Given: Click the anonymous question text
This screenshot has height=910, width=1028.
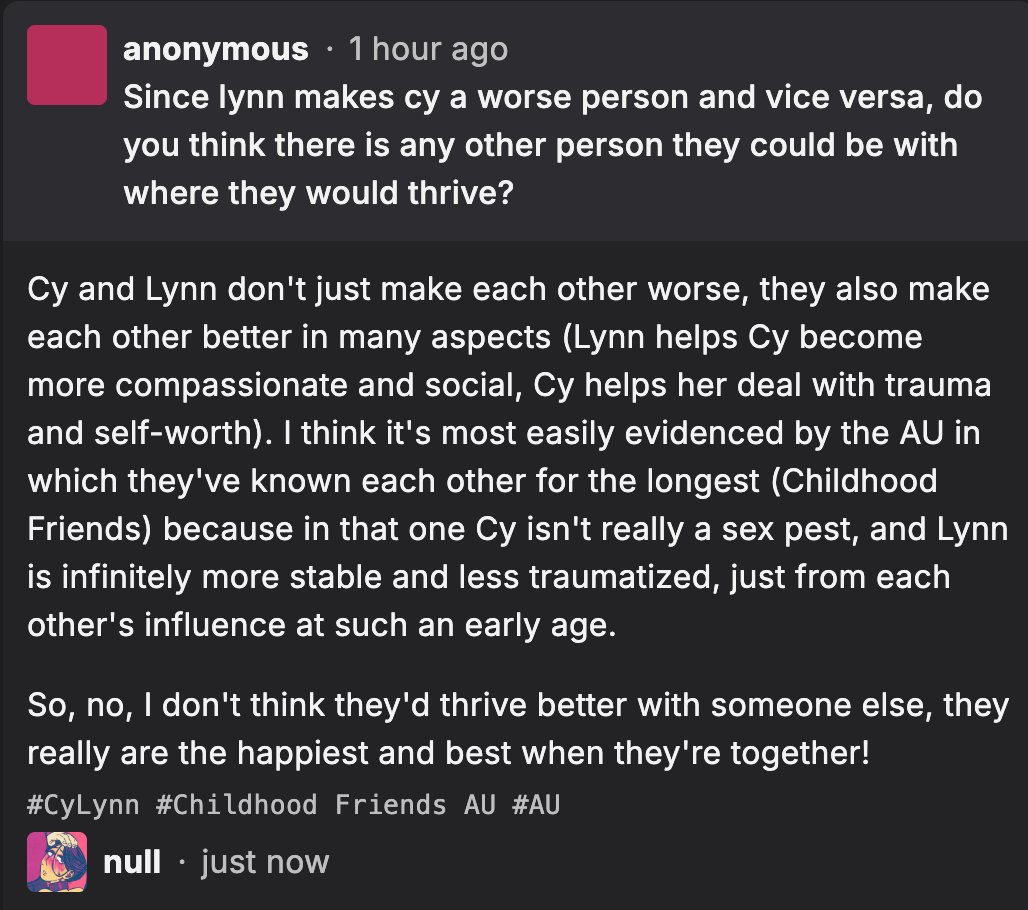Looking at the screenshot, I should tap(553, 145).
